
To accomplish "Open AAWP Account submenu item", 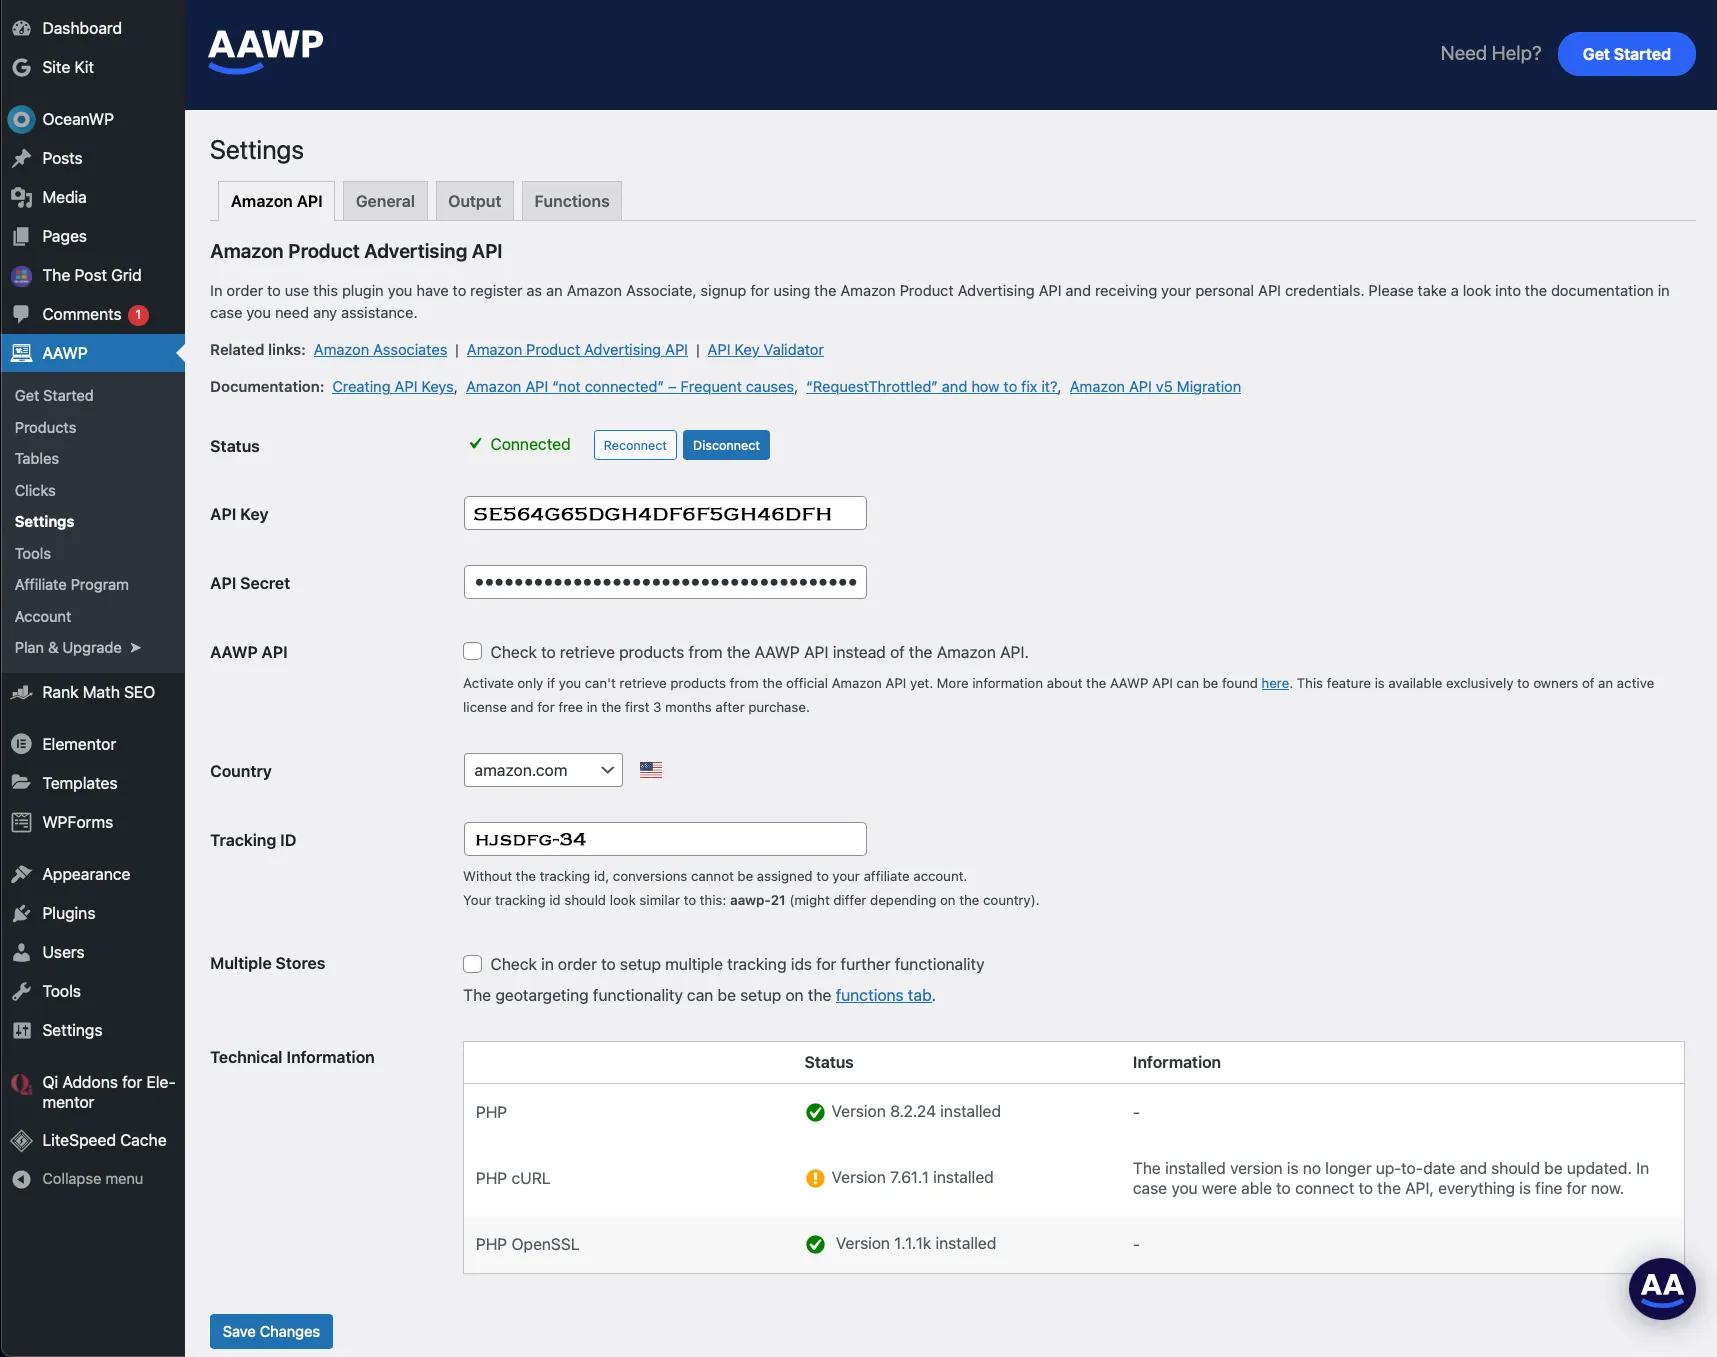I will [43, 617].
